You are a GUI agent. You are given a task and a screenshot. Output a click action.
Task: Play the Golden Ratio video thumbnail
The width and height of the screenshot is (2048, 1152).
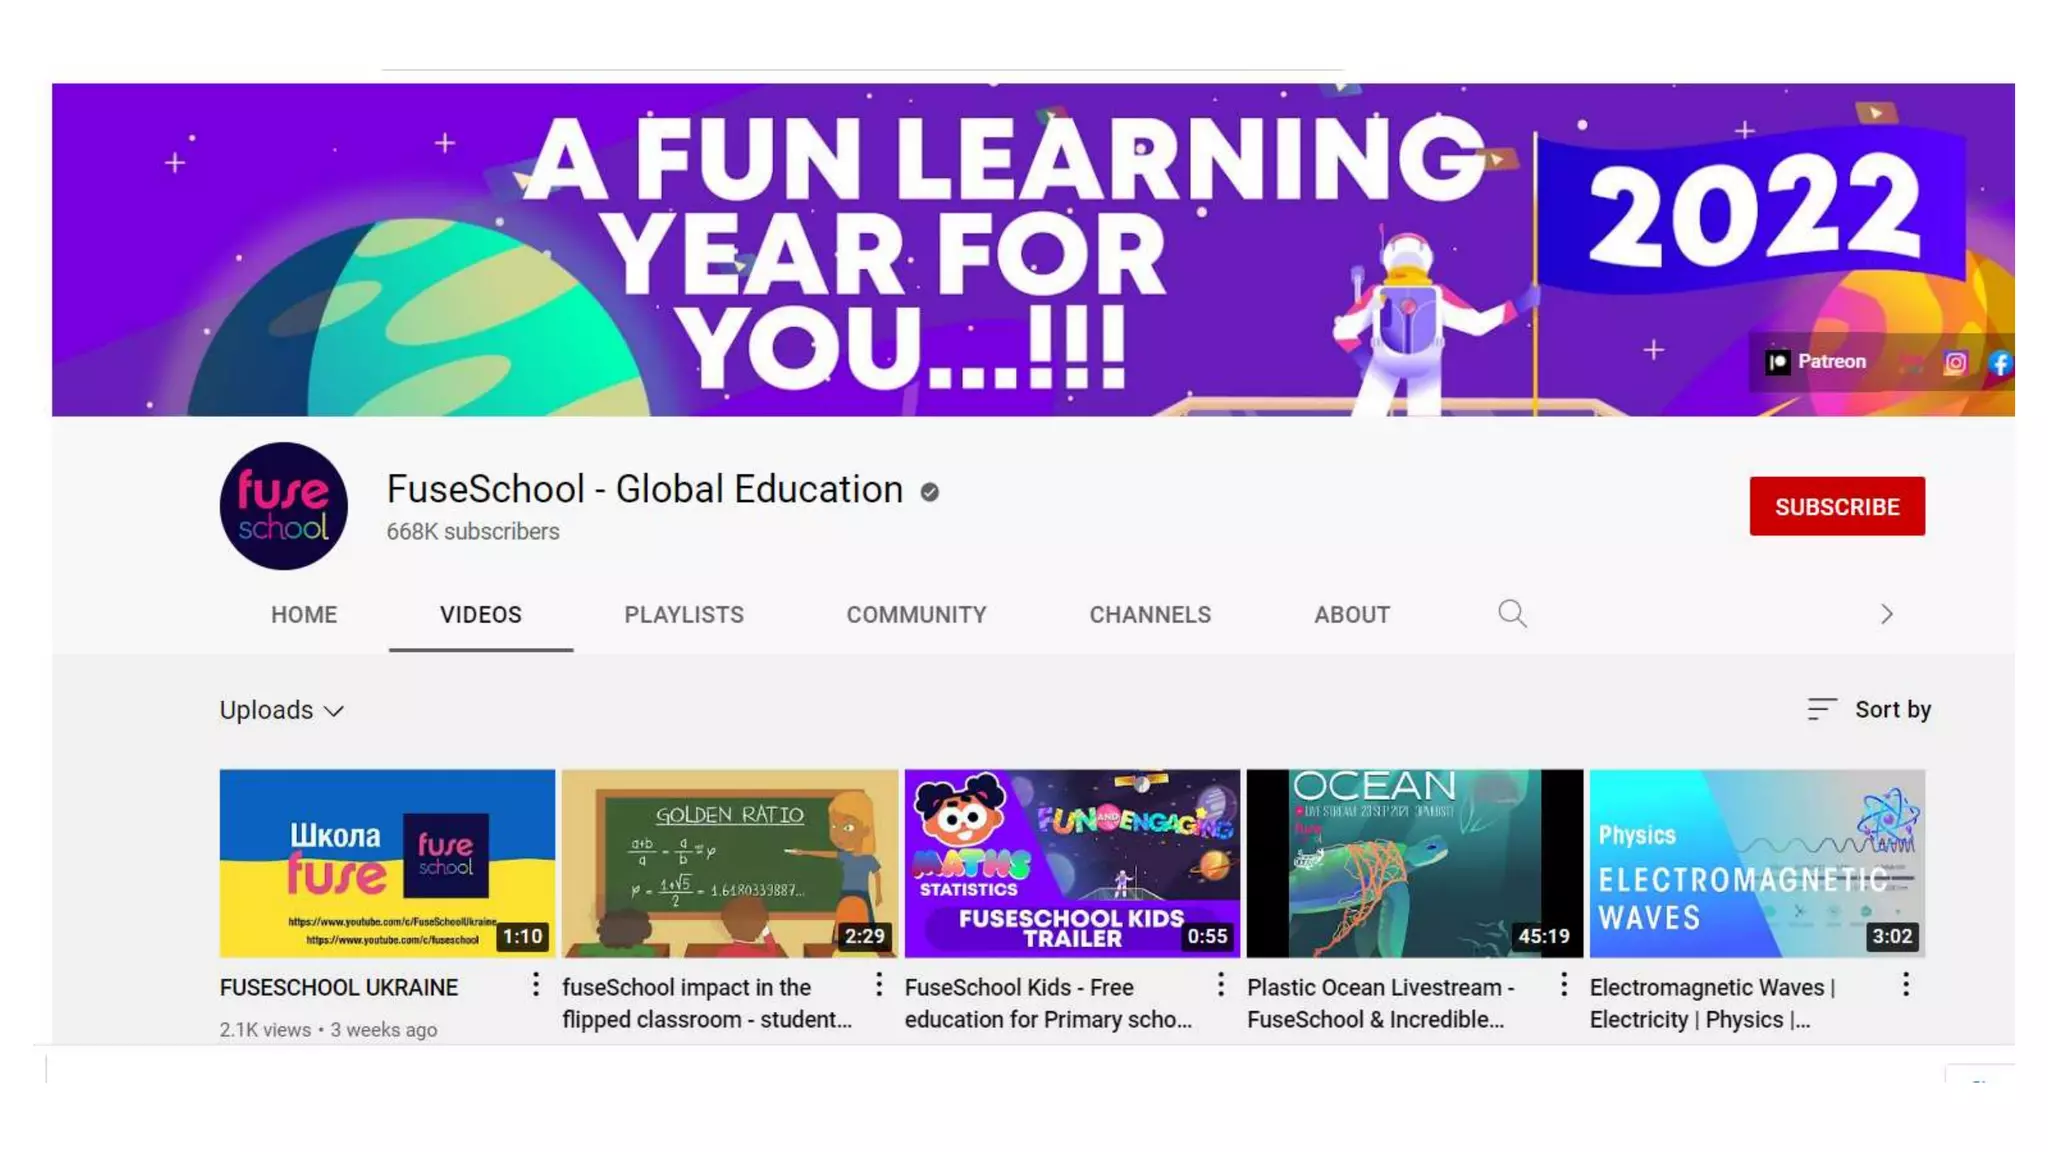tap(729, 862)
